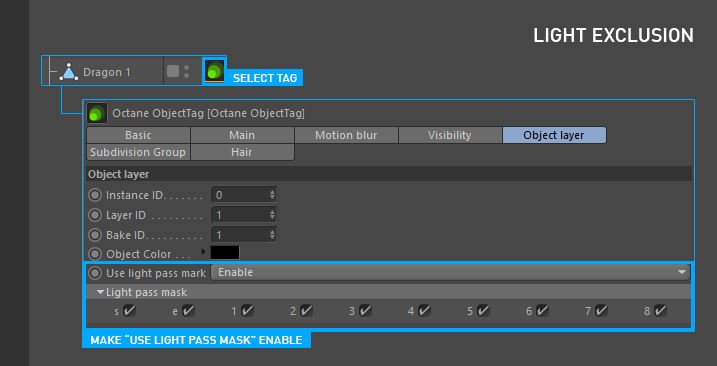The width and height of the screenshot is (717, 366).
Task: Open the Use light pass mark Enable dropdown
Action: coord(450,273)
